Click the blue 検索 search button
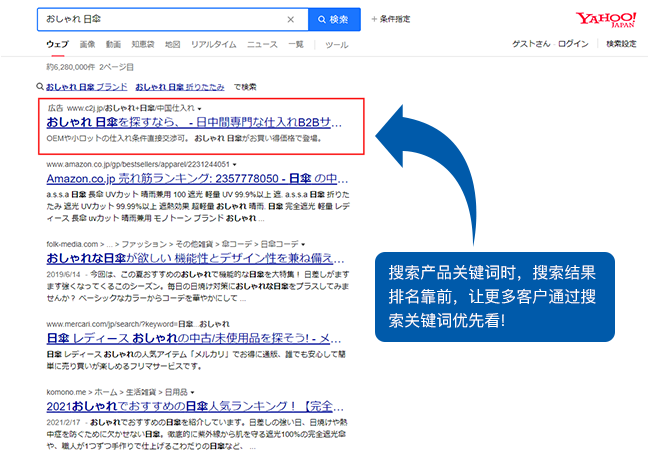Image resolution: width=649 pixels, height=458 pixels. click(334, 19)
